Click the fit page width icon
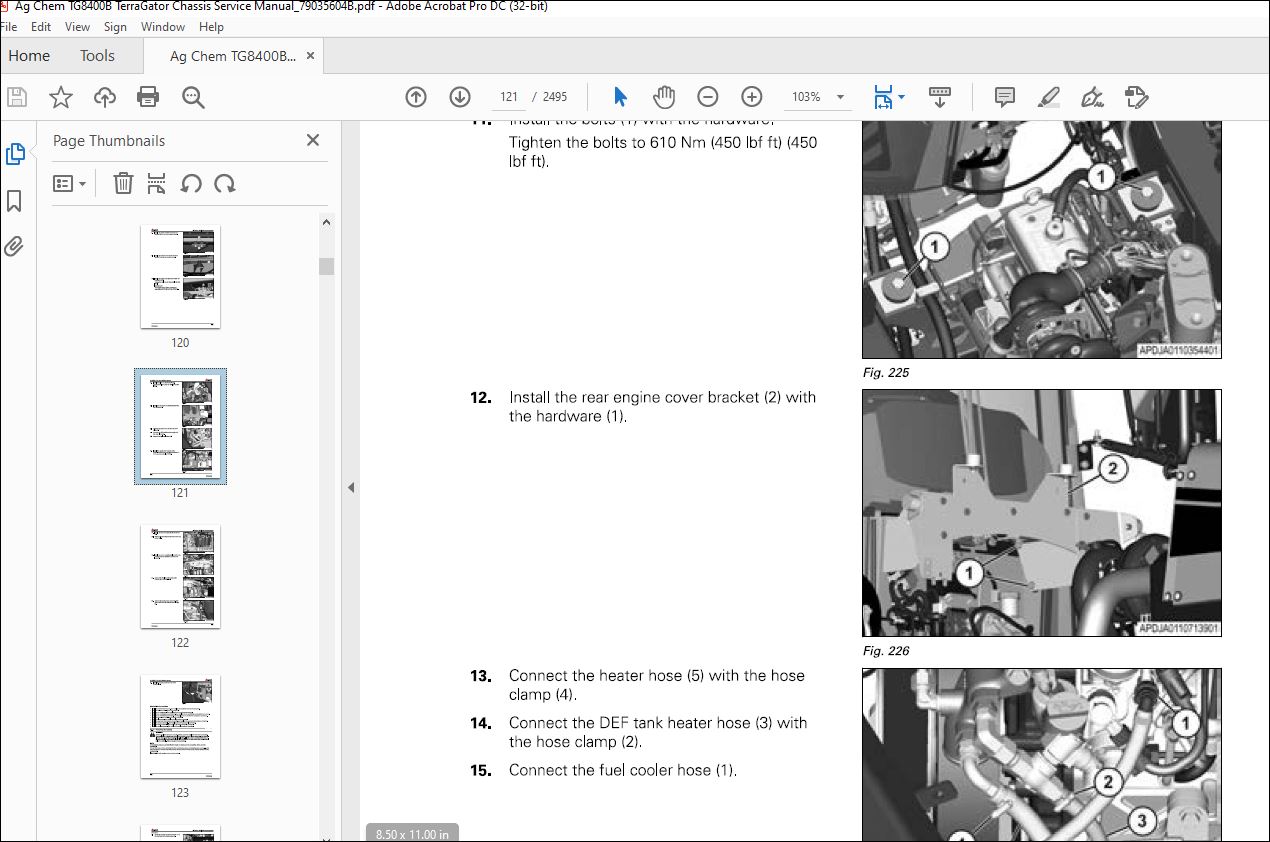 883,97
